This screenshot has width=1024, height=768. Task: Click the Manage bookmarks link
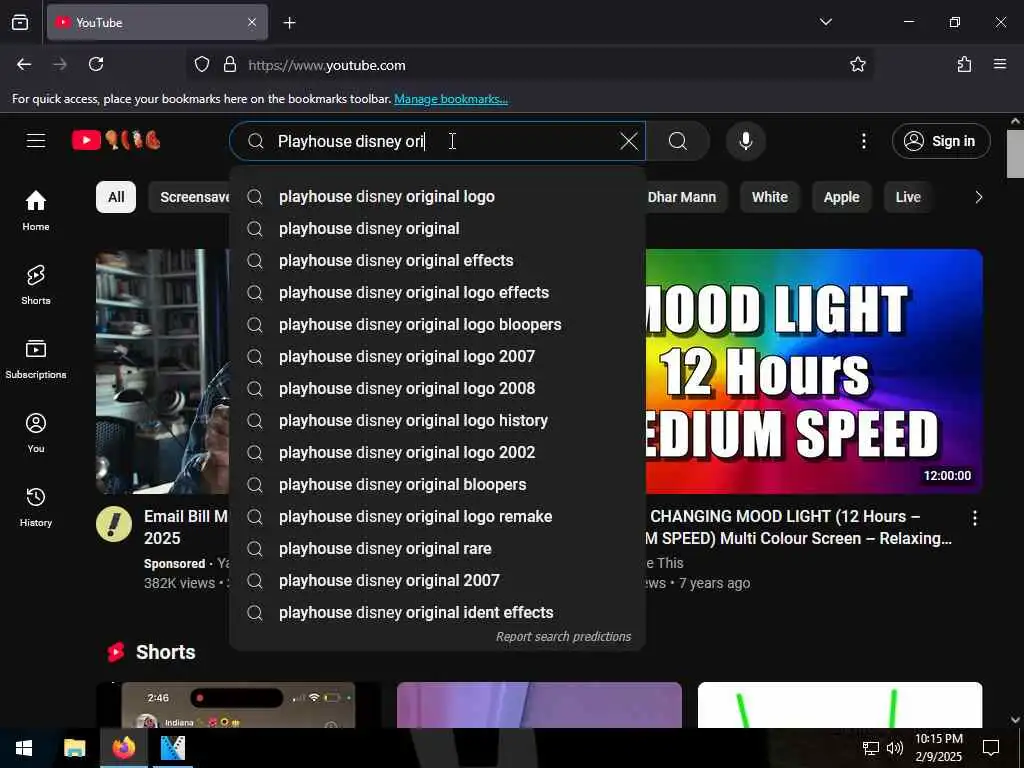[451, 99]
